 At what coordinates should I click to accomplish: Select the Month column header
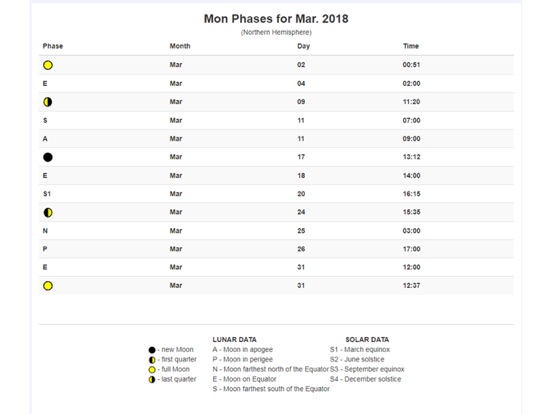click(180, 46)
